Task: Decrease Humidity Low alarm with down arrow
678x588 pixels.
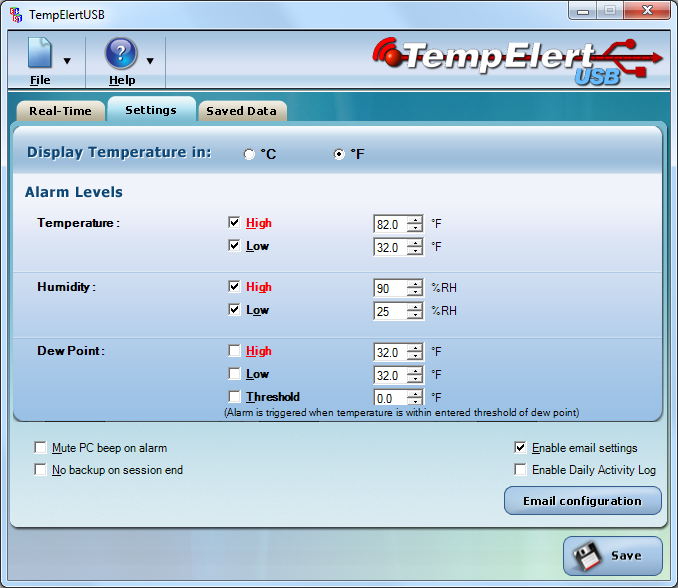Action: [415, 316]
